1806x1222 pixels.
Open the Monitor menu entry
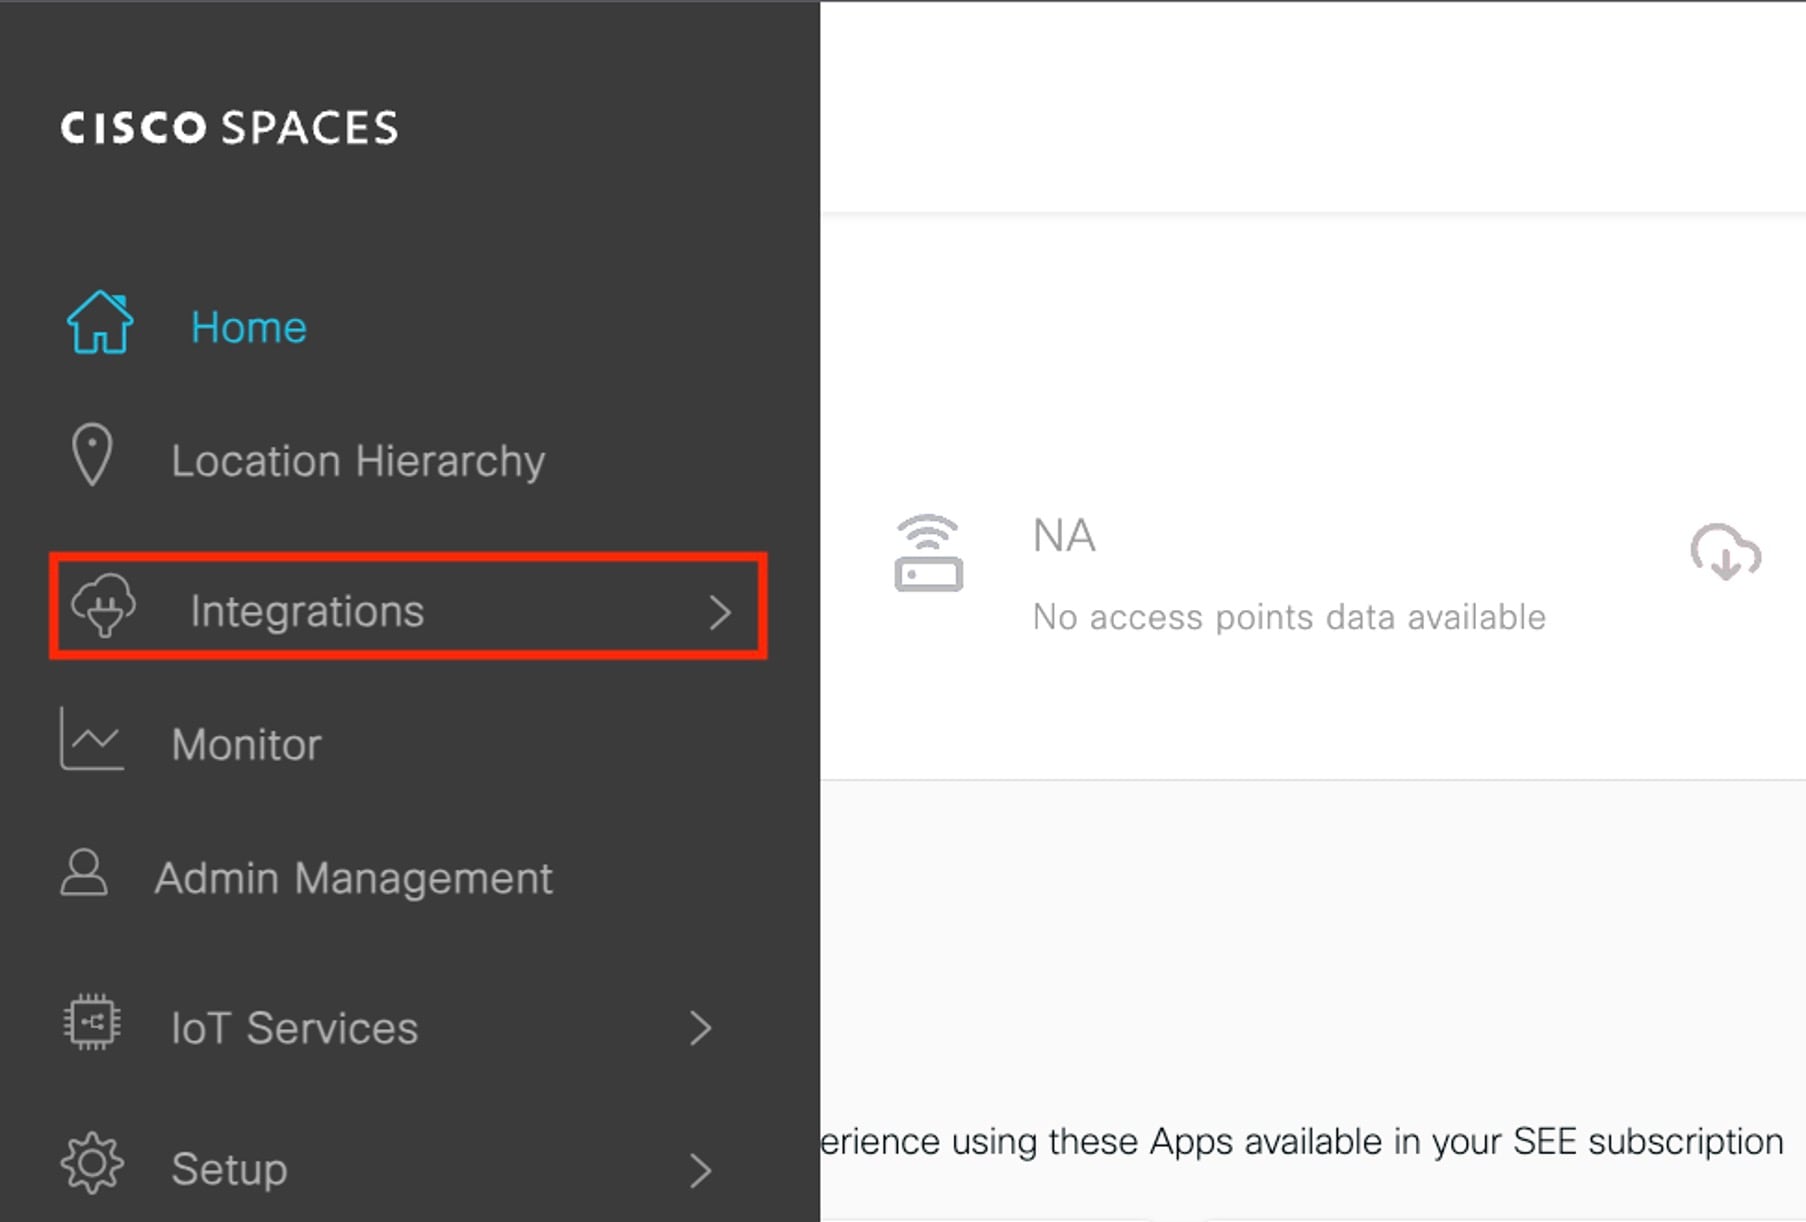pos(246,745)
